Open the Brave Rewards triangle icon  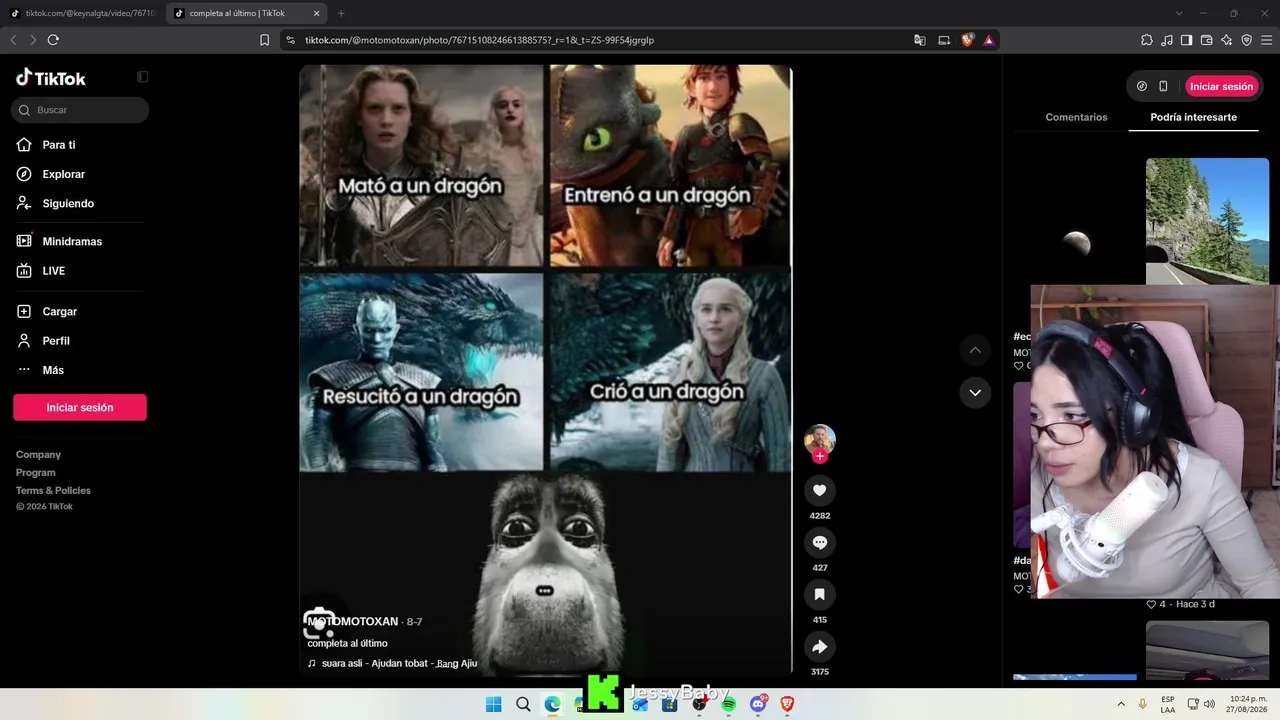989,40
